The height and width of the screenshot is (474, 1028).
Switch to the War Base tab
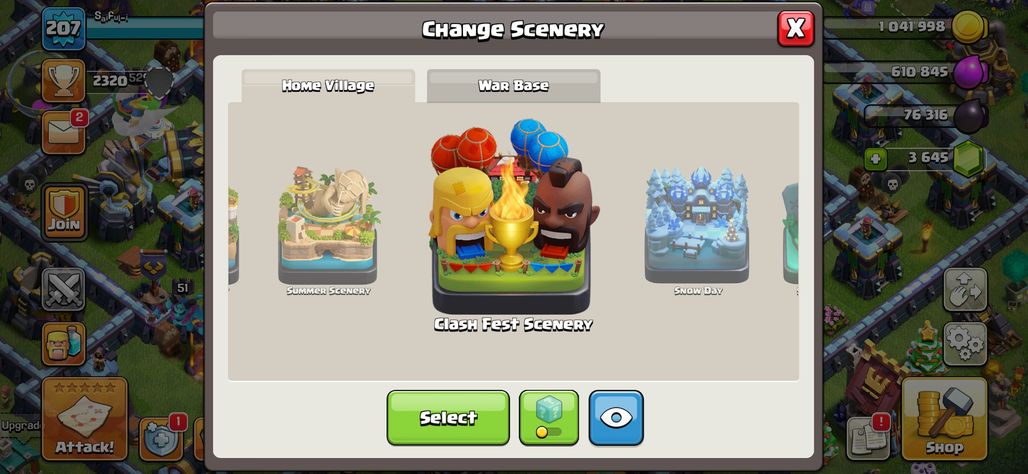(513, 86)
